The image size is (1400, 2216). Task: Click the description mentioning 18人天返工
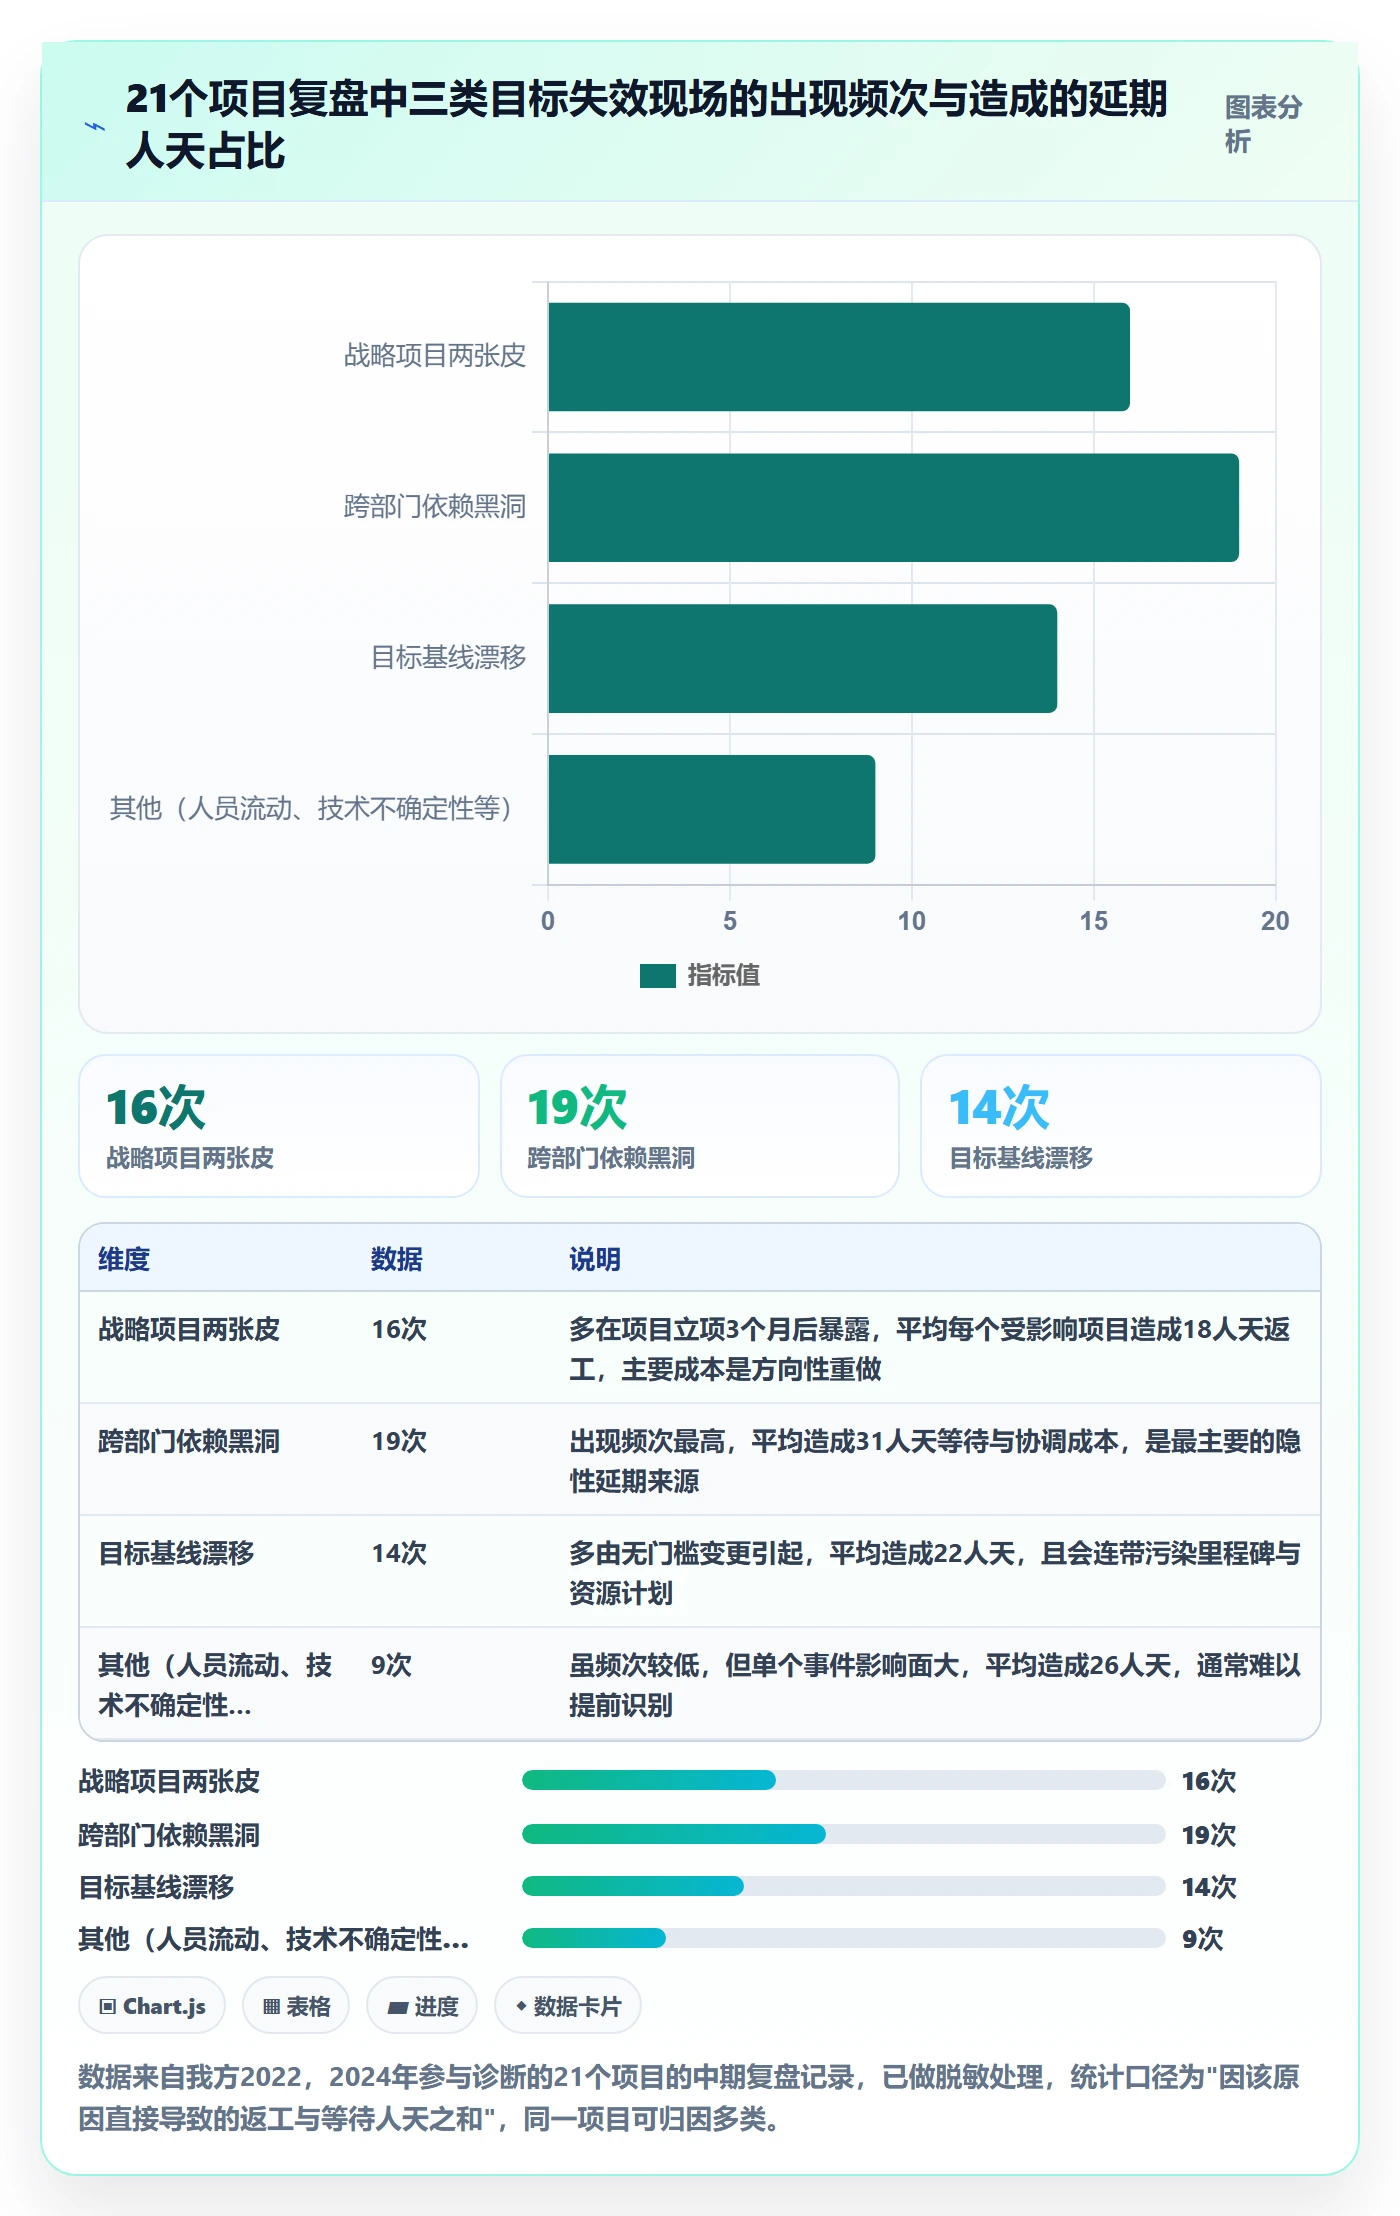click(x=930, y=1349)
